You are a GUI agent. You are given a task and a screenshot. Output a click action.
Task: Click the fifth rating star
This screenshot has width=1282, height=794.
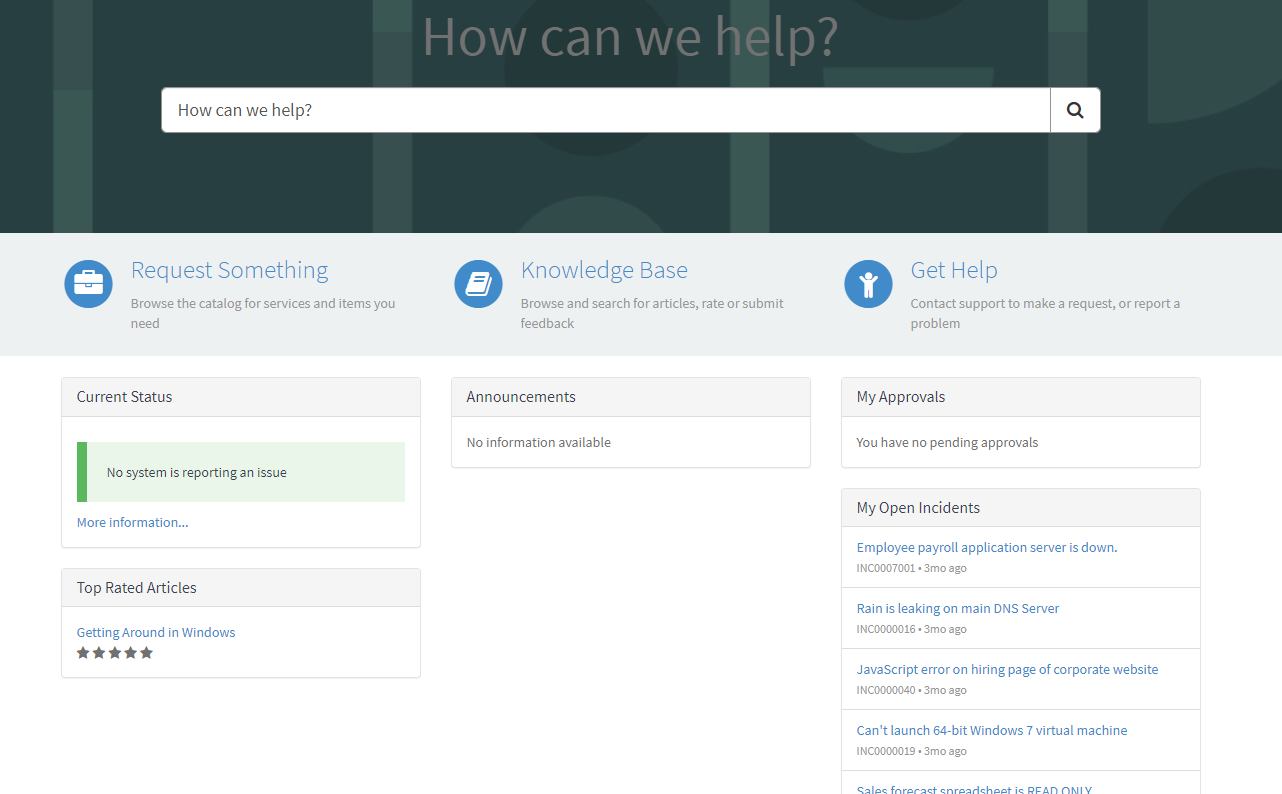point(147,652)
